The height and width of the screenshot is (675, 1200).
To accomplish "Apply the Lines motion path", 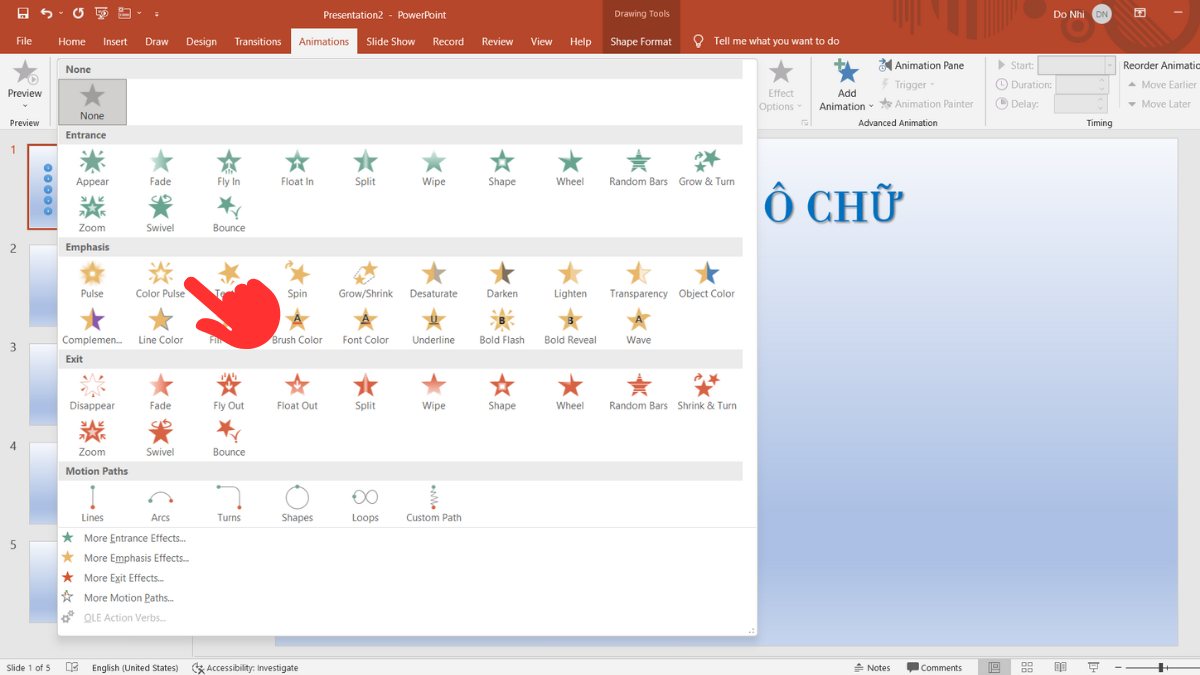I will (92, 504).
